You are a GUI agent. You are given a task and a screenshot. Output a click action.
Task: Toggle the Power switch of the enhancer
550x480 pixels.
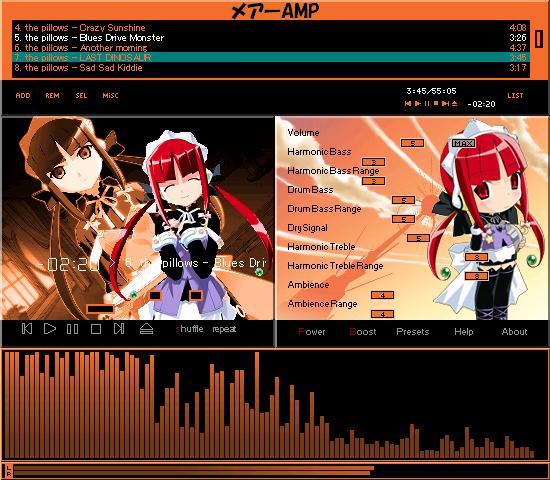[x=311, y=332]
